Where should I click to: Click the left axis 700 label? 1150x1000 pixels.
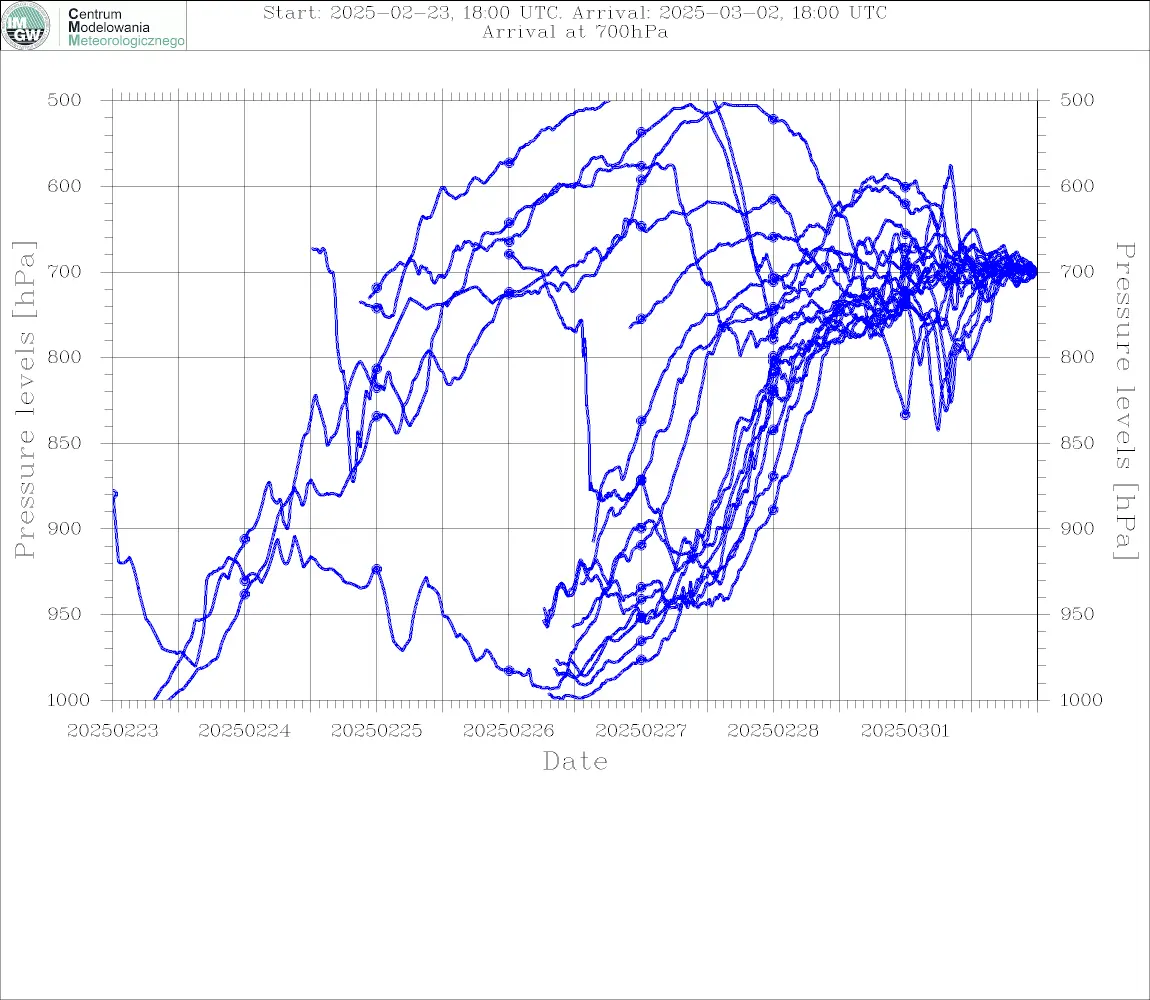click(x=65, y=271)
